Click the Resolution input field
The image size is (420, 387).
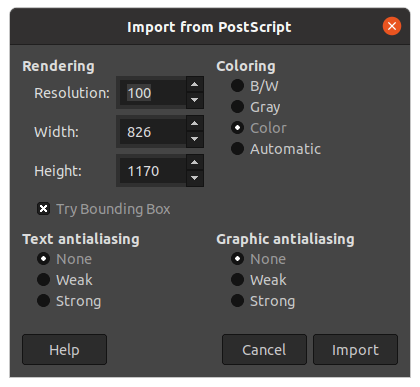[x=152, y=93]
